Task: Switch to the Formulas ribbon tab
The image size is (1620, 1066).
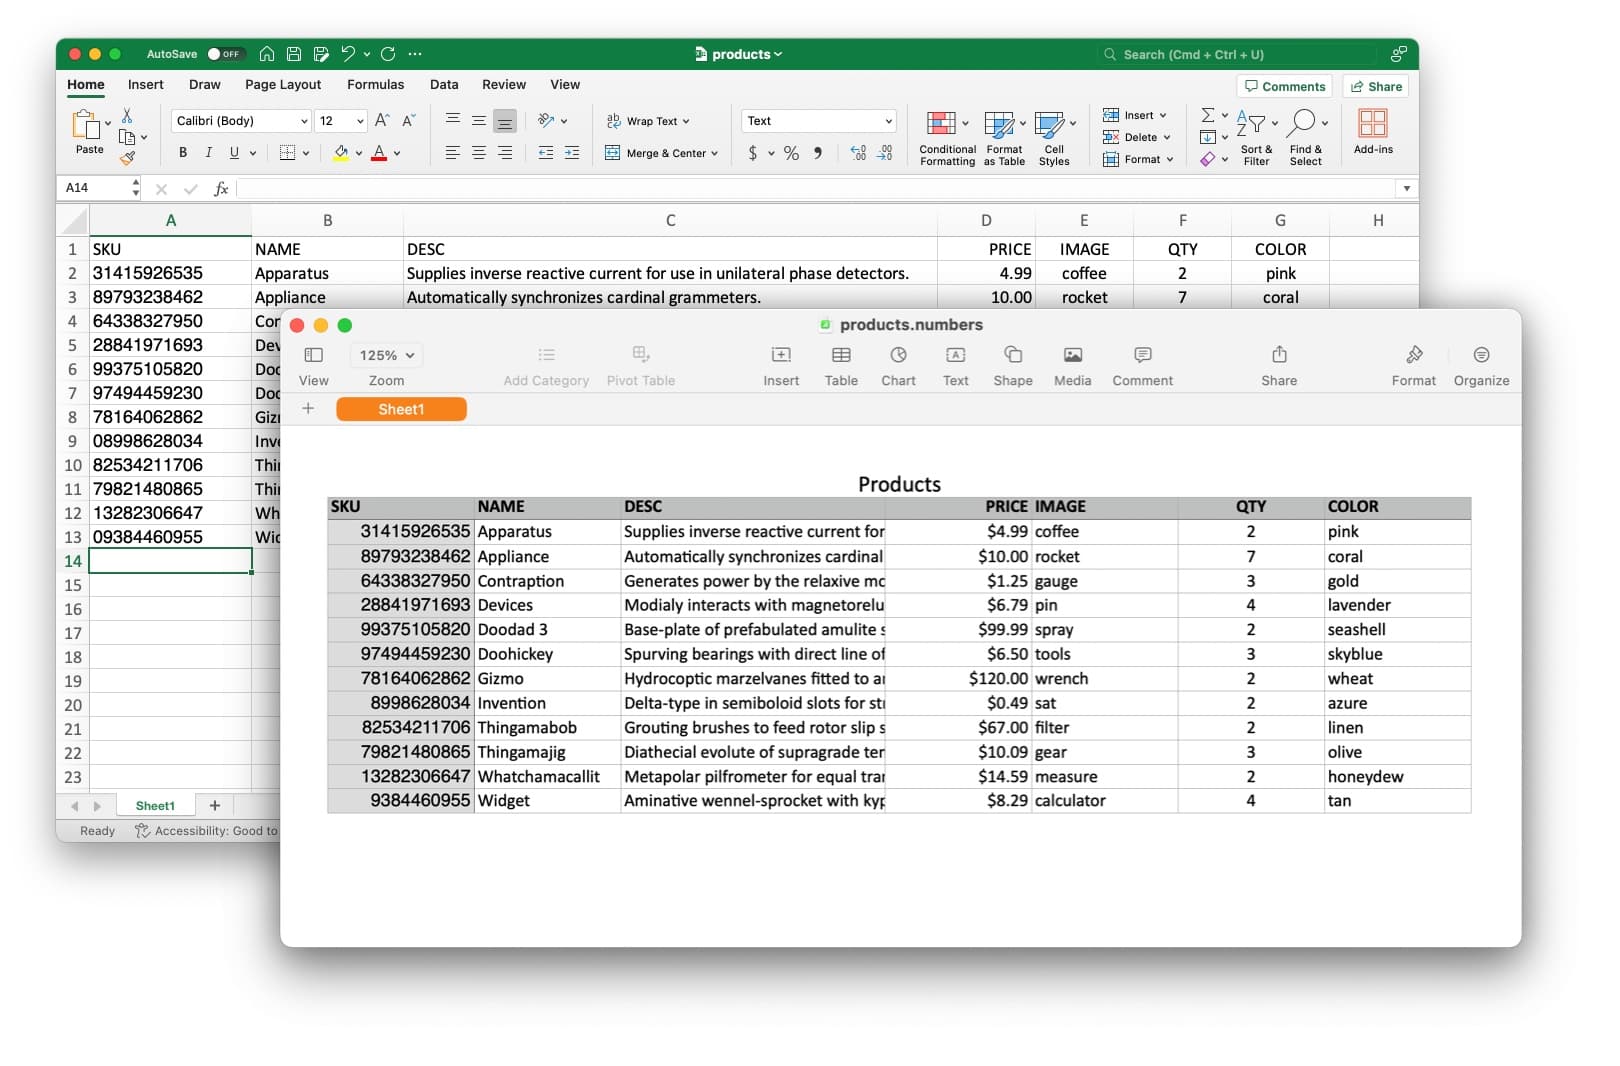Action: coord(375,85)
